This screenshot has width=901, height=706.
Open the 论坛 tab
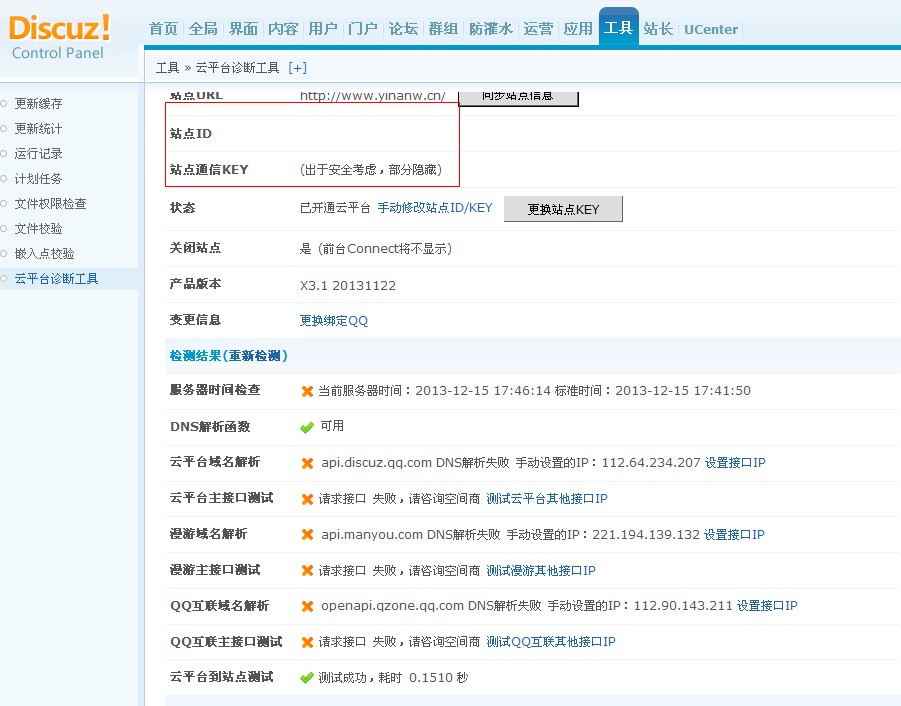(403, 29)
